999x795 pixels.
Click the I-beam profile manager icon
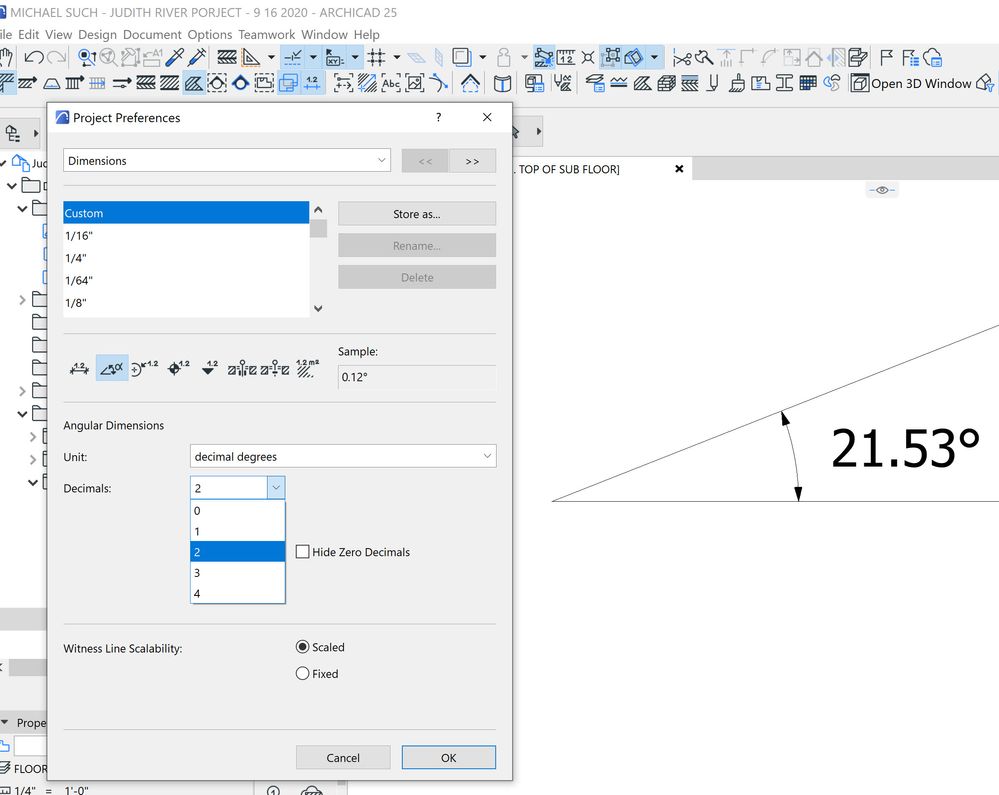pos(784,83)
